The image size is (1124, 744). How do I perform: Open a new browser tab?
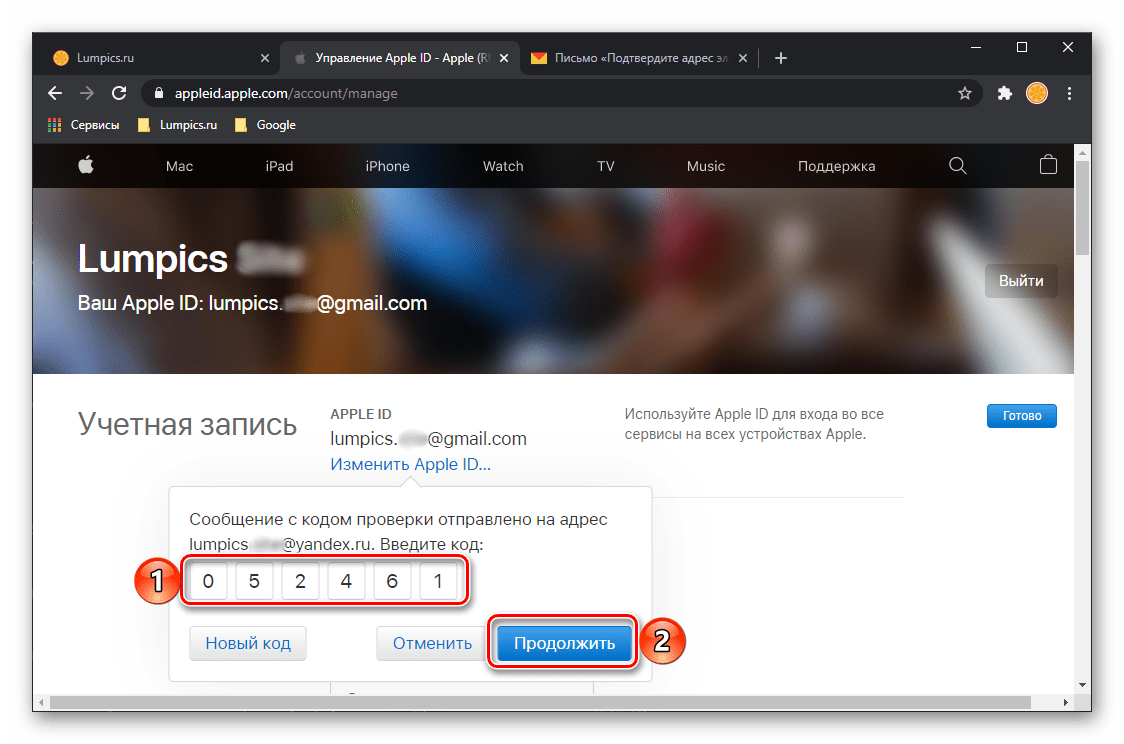pos(781,58)
